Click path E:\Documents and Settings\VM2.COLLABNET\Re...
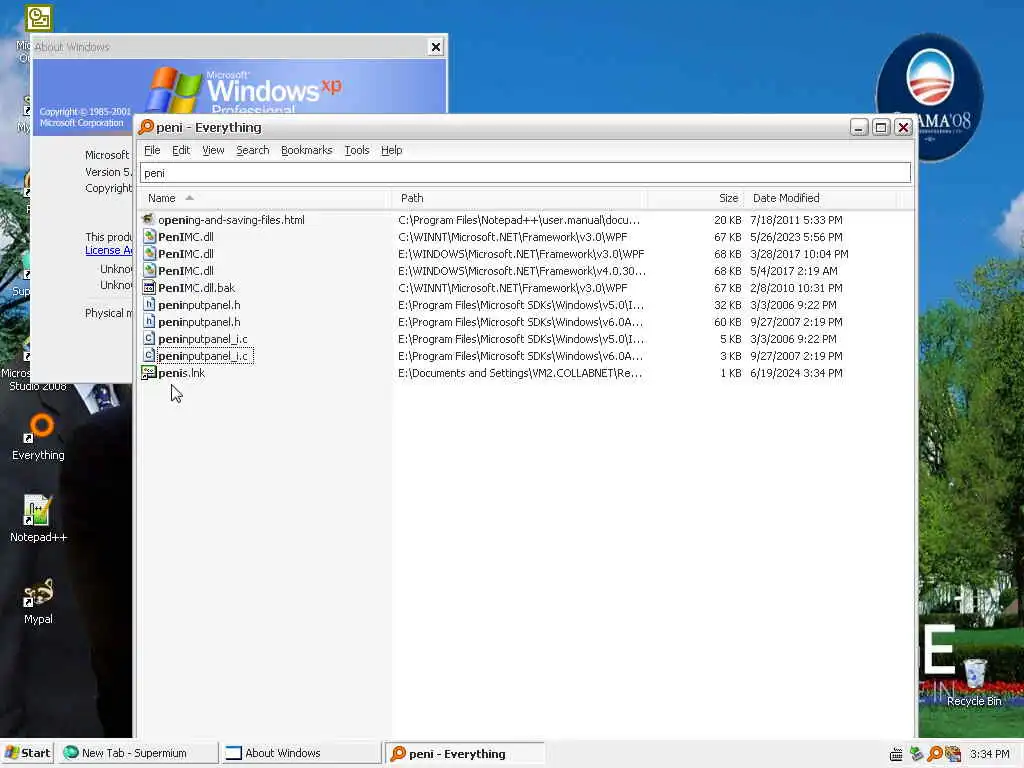1024x768 pixels. coord(520,372)
